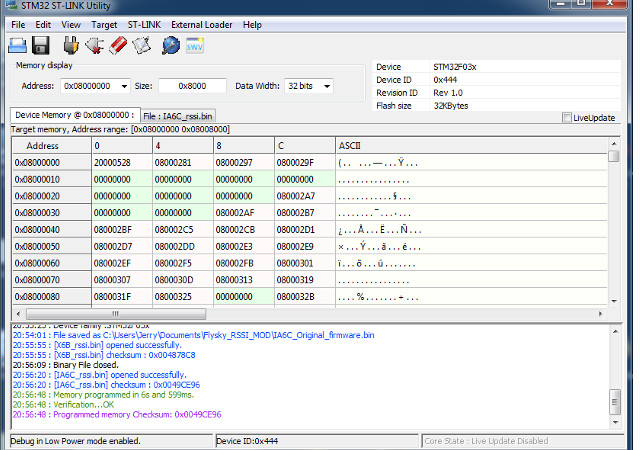Click the column C header
640x450 pixels.
click(304, 146)
